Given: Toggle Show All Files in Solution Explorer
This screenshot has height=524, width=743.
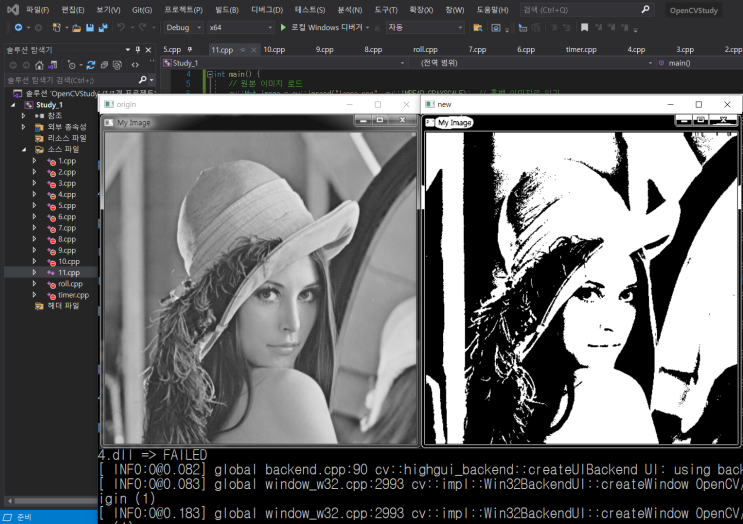Looking at the screenshot, I should 117,65.
